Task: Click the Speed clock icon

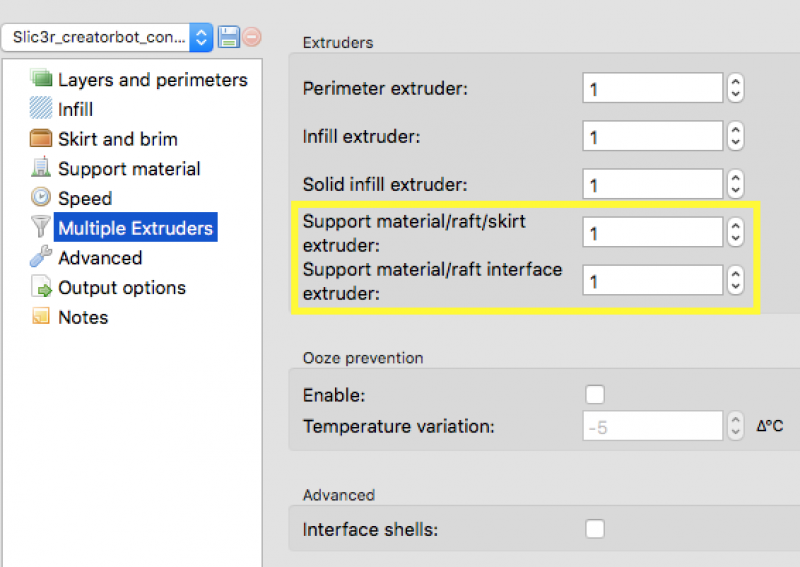Action: click(41, 198)
